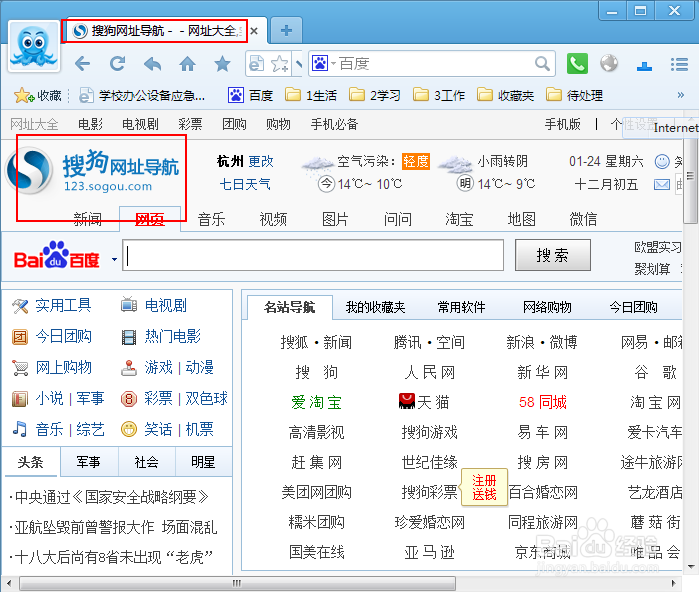The width and height of the screenshot is (699, 592).
Task: Open 手机必备 in top menu
Action: 334,124
